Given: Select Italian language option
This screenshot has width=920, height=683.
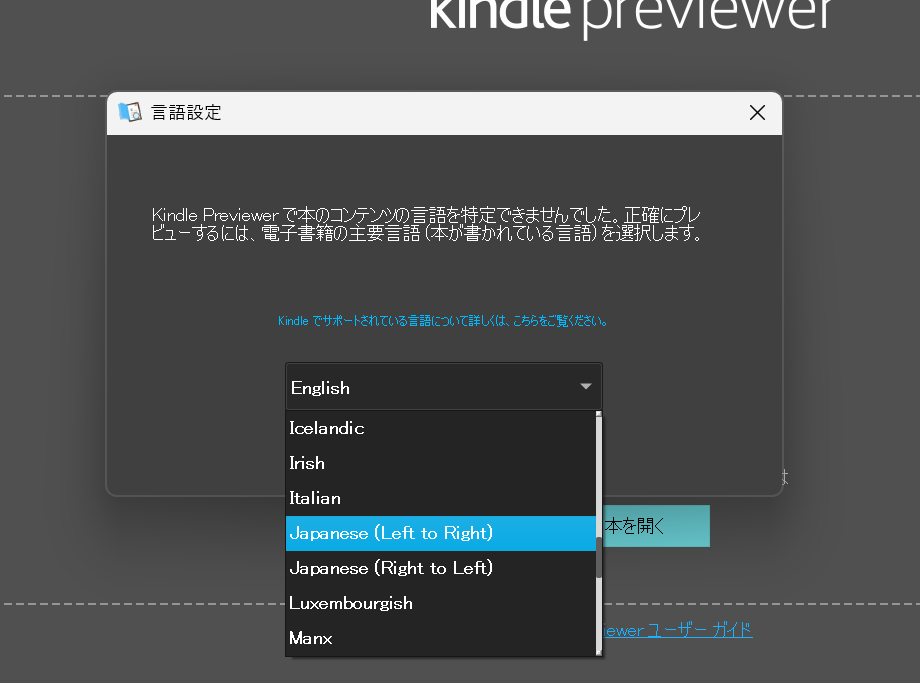Looking at the screenshot, I should (441, 499).
